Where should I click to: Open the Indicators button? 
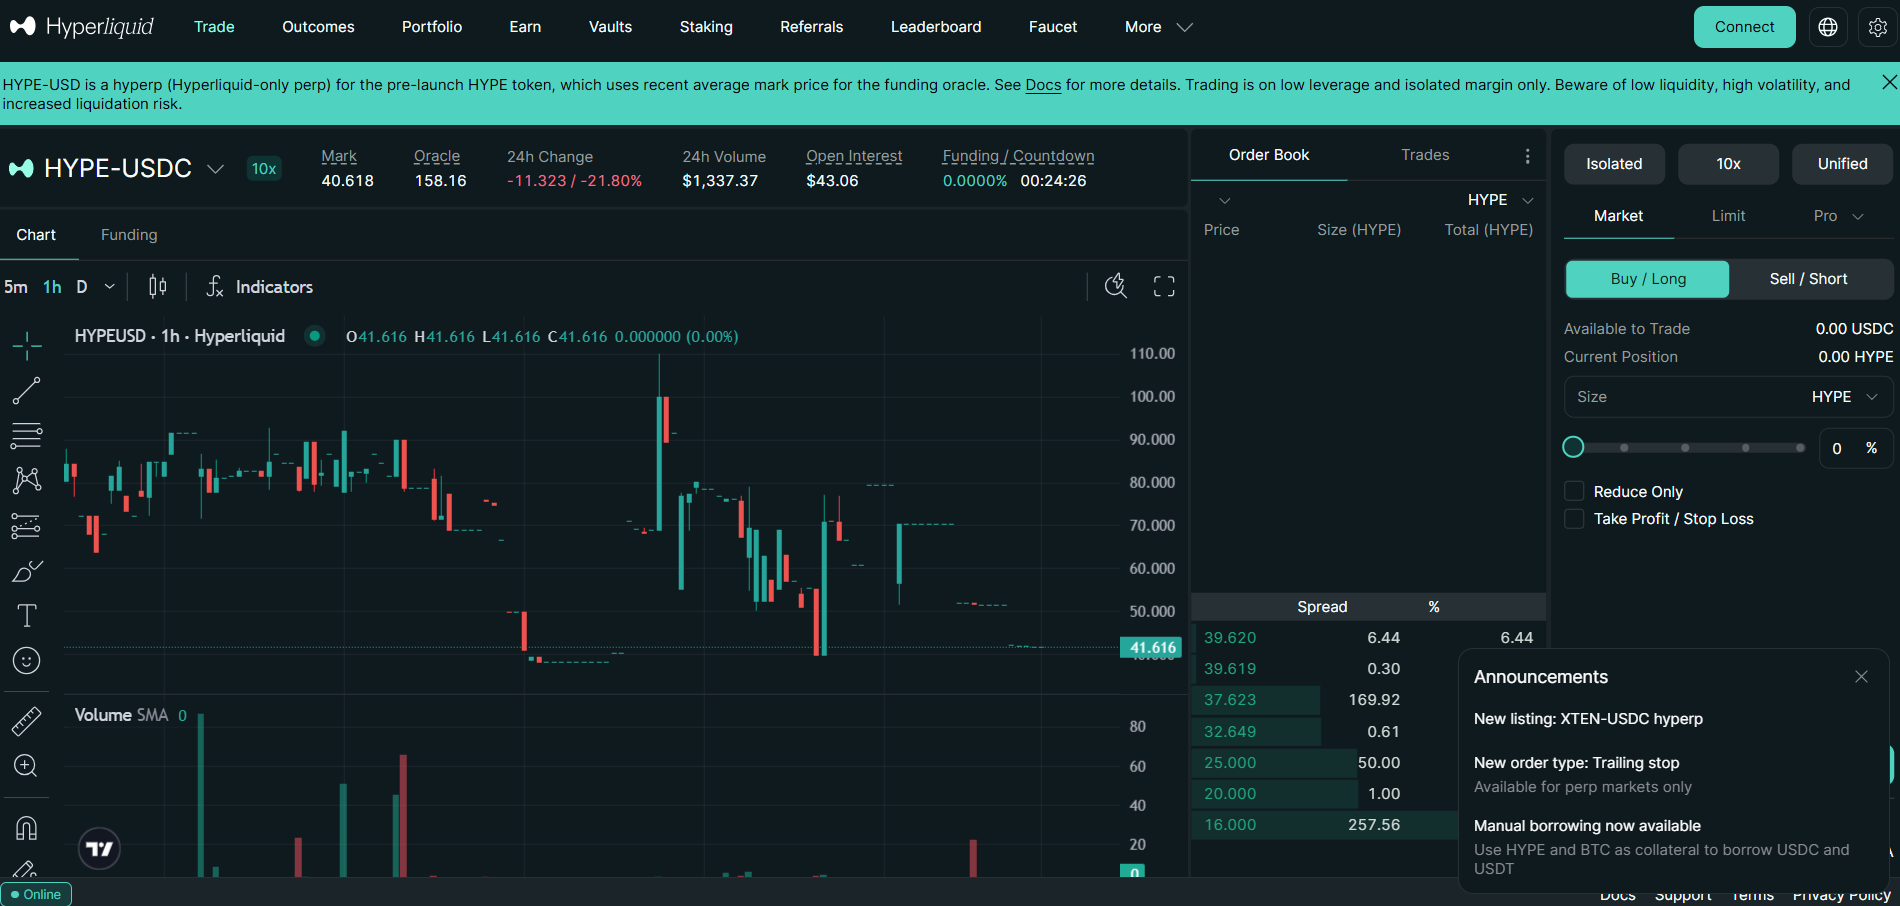259,287
